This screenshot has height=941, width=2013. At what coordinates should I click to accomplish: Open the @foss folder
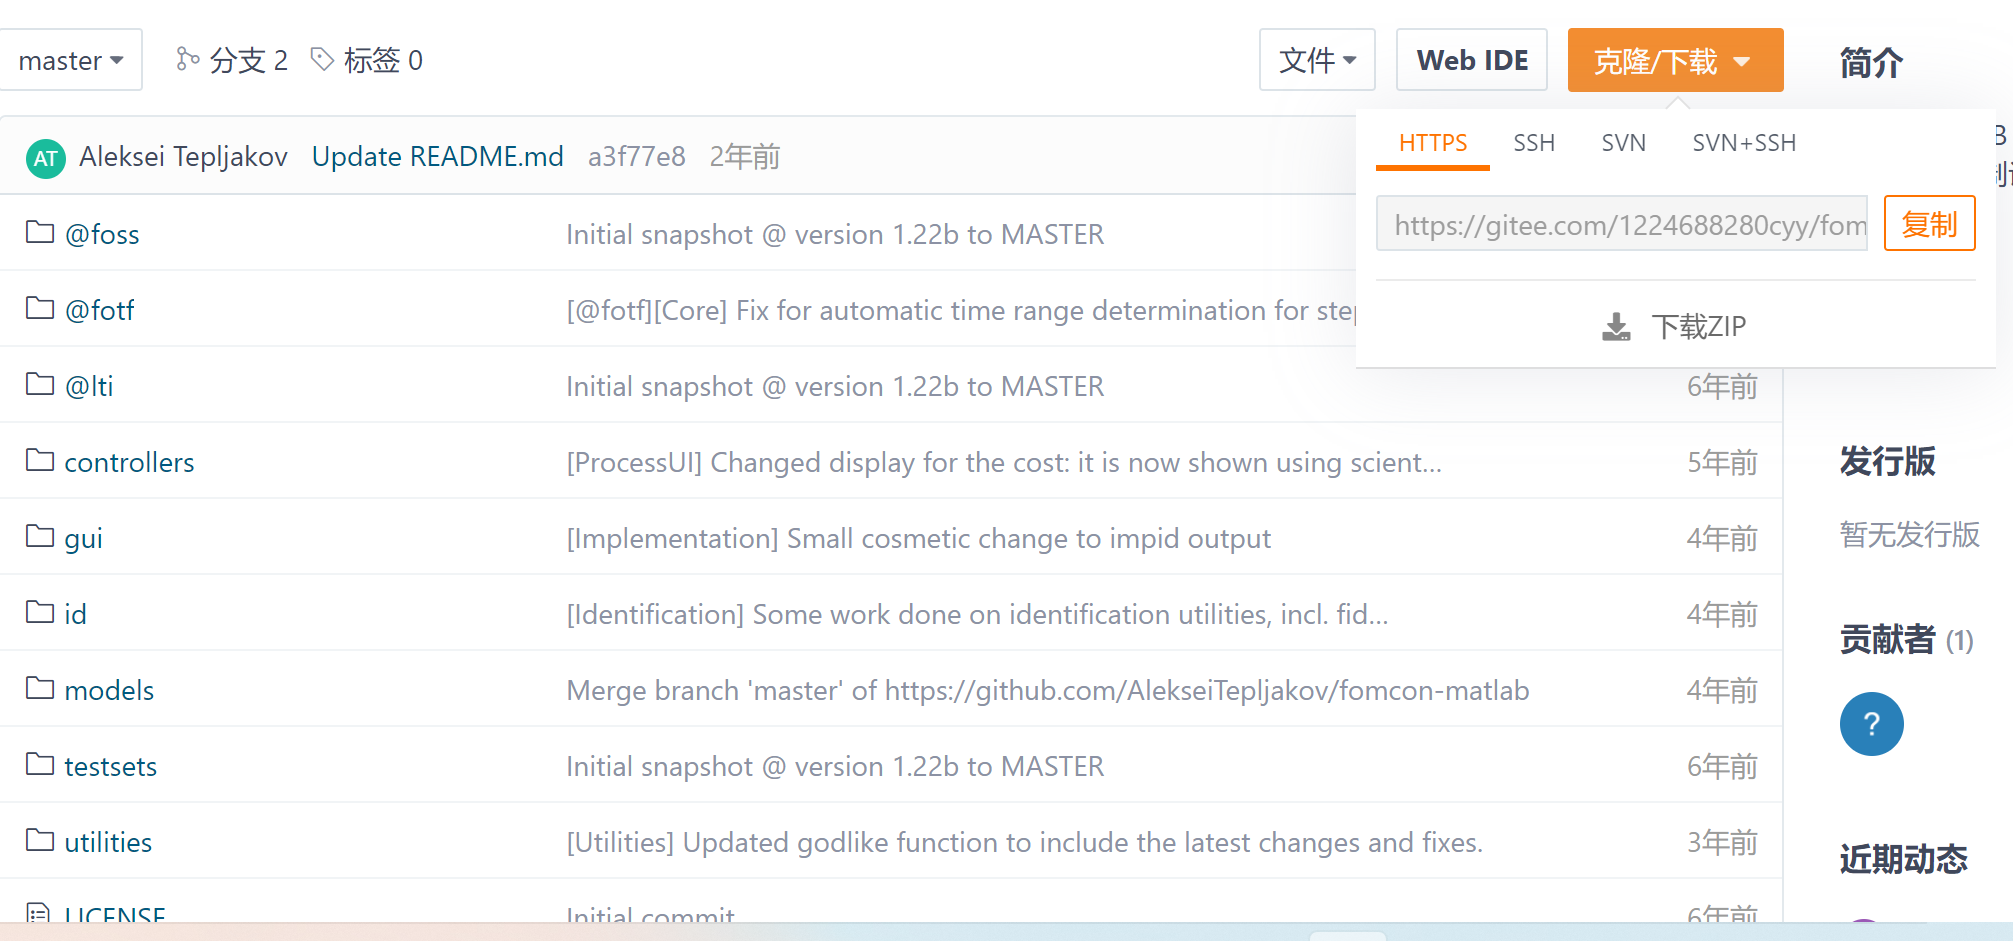[x=102, y=234]
